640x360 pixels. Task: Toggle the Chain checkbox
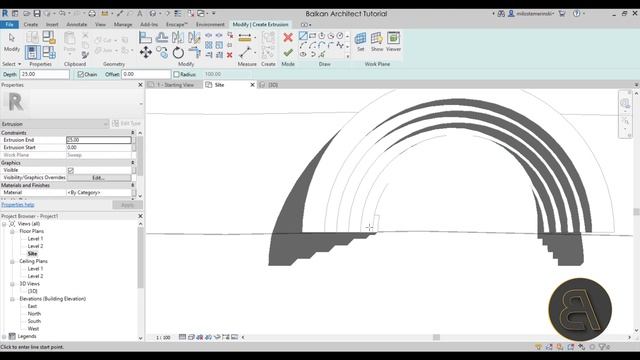point(80,74)
